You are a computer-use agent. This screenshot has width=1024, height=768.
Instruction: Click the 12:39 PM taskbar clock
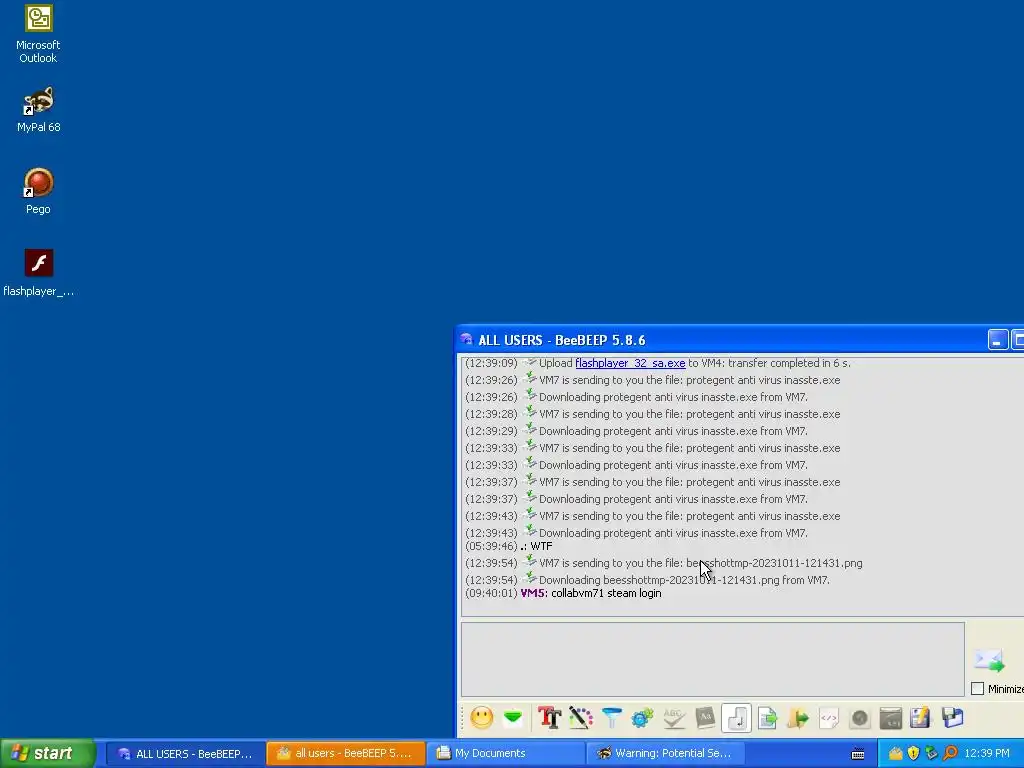point(987,754)
